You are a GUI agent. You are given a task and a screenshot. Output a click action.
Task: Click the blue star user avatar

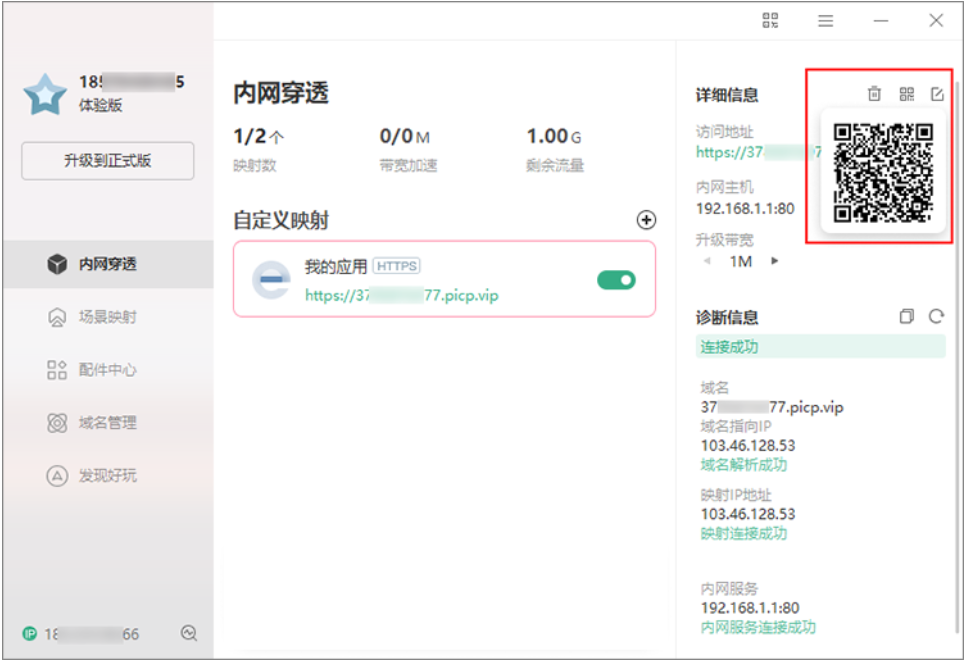click(45, 95)
